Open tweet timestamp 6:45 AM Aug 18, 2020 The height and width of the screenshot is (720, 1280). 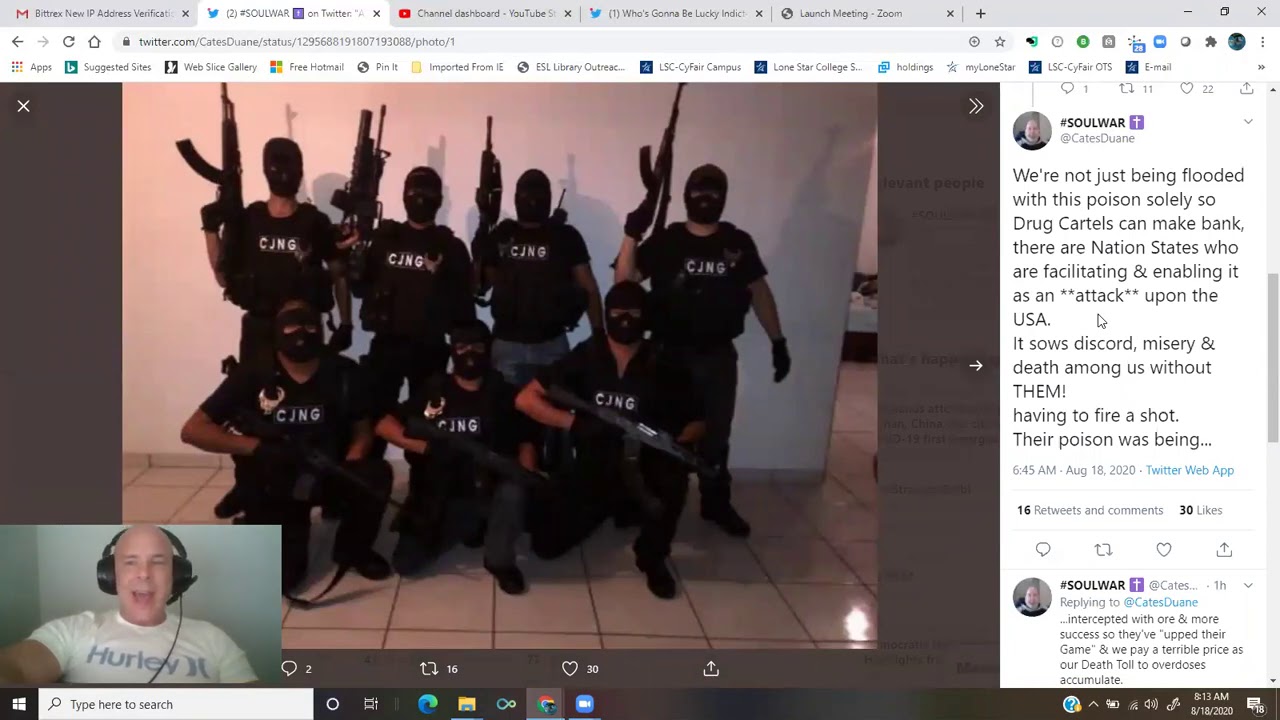point(1074,470)
